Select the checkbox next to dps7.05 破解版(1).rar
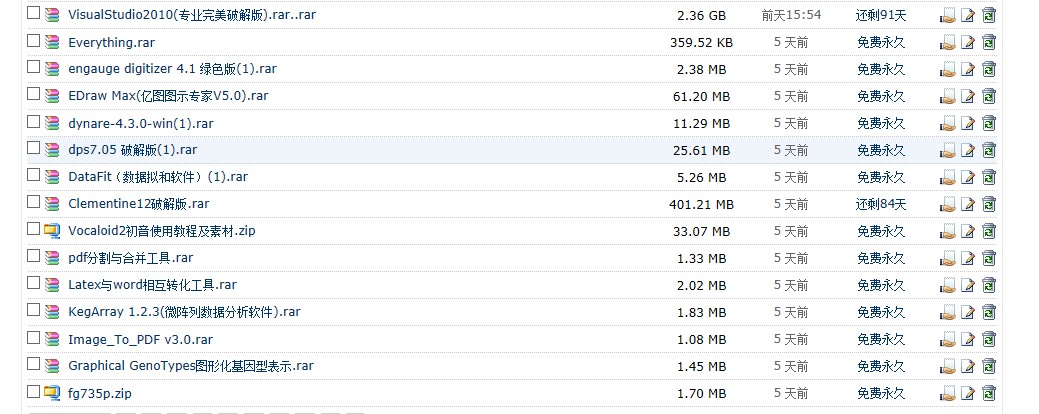The image size is (1039, 414). (33, 149)
